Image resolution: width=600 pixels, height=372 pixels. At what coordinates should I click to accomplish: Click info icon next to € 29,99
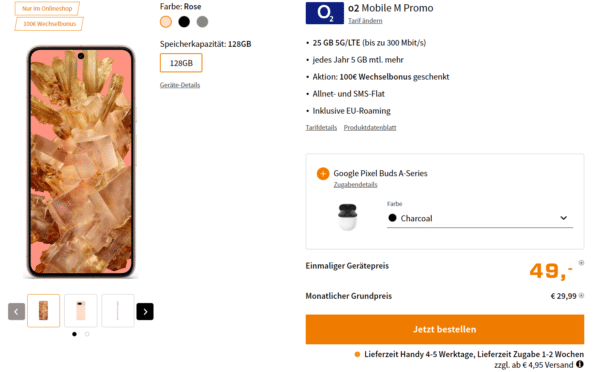point(581,295)
